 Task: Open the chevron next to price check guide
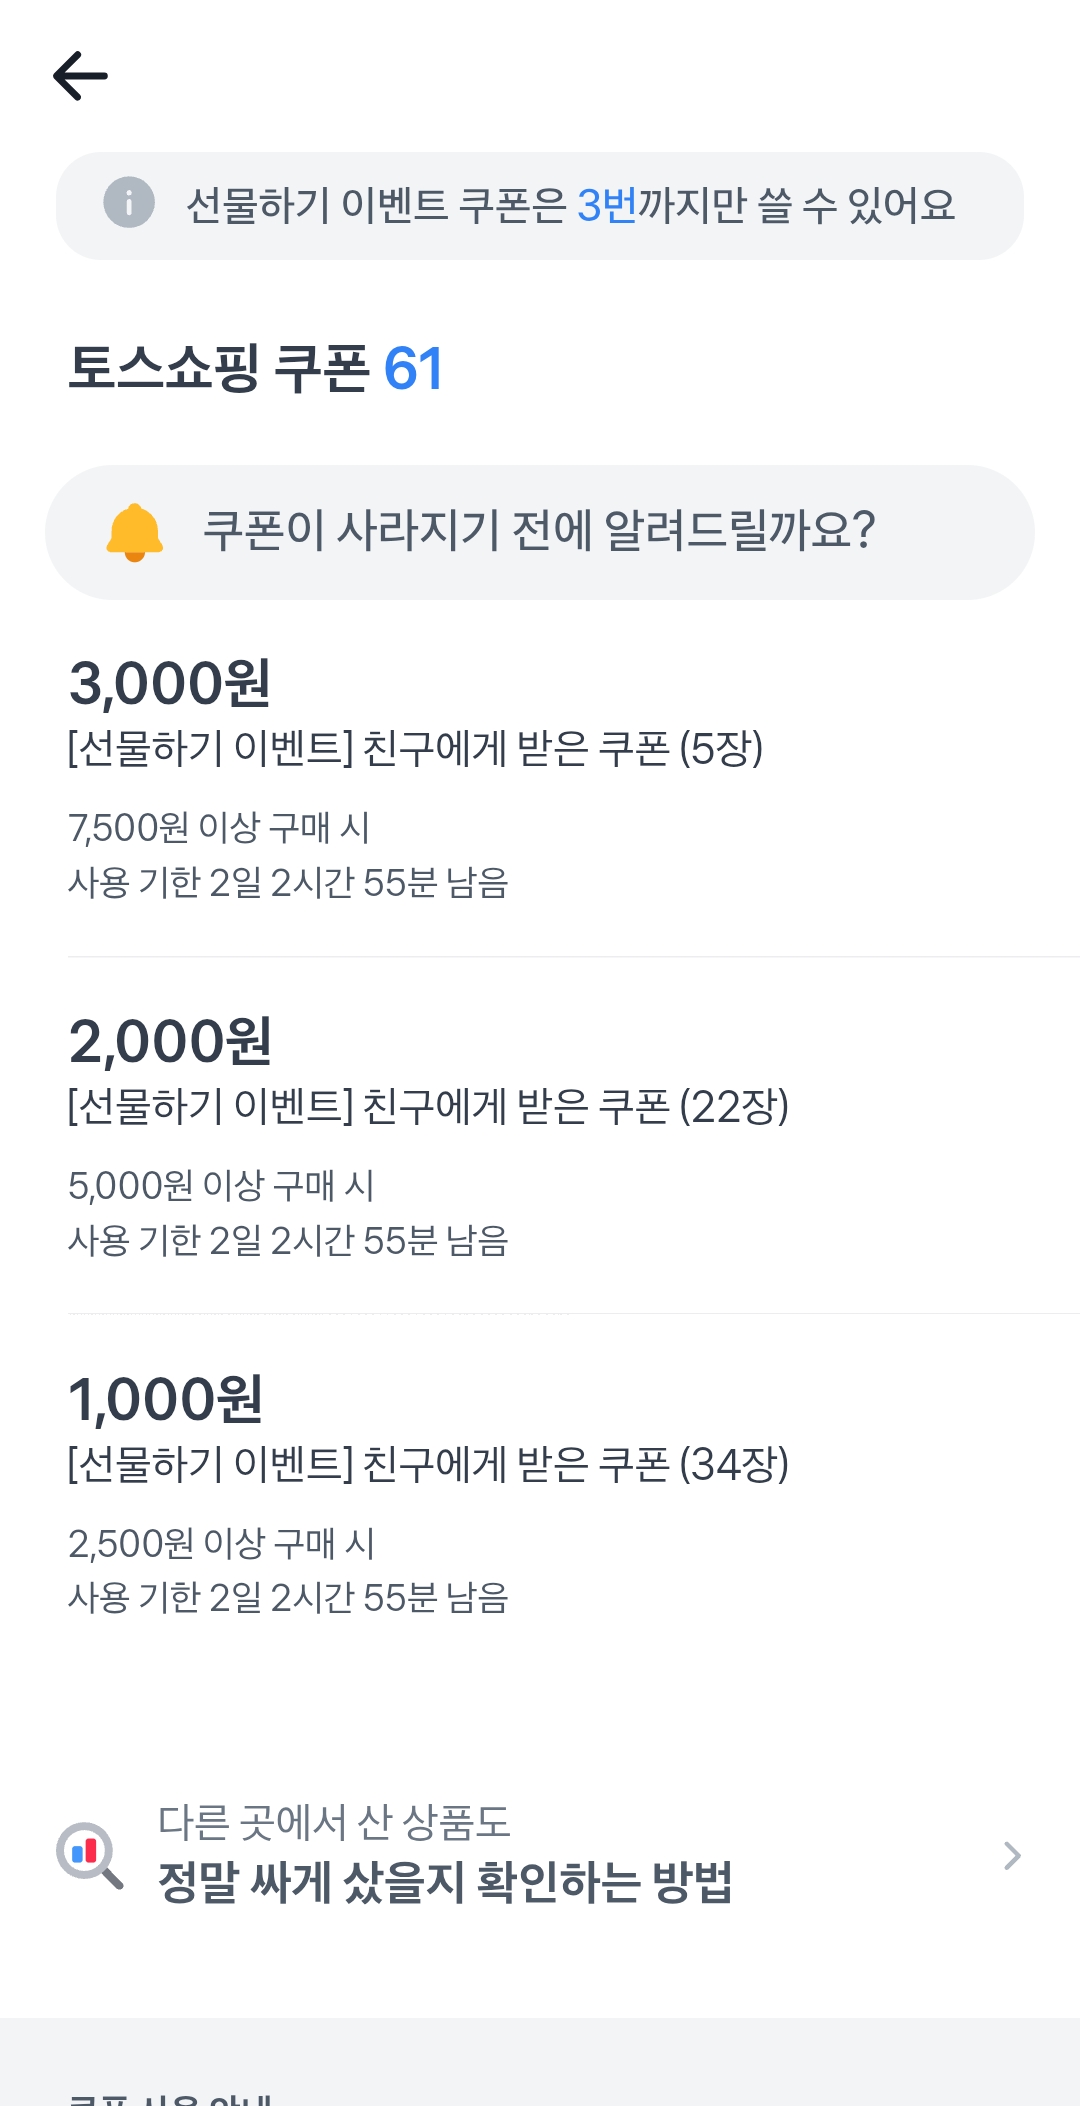1012,1856
